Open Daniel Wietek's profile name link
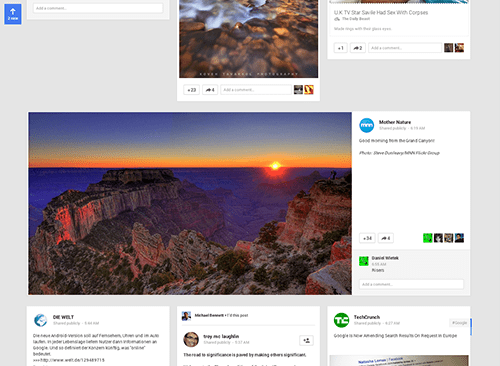Screen dimensions: 500x366 click(x=385, y=258)
